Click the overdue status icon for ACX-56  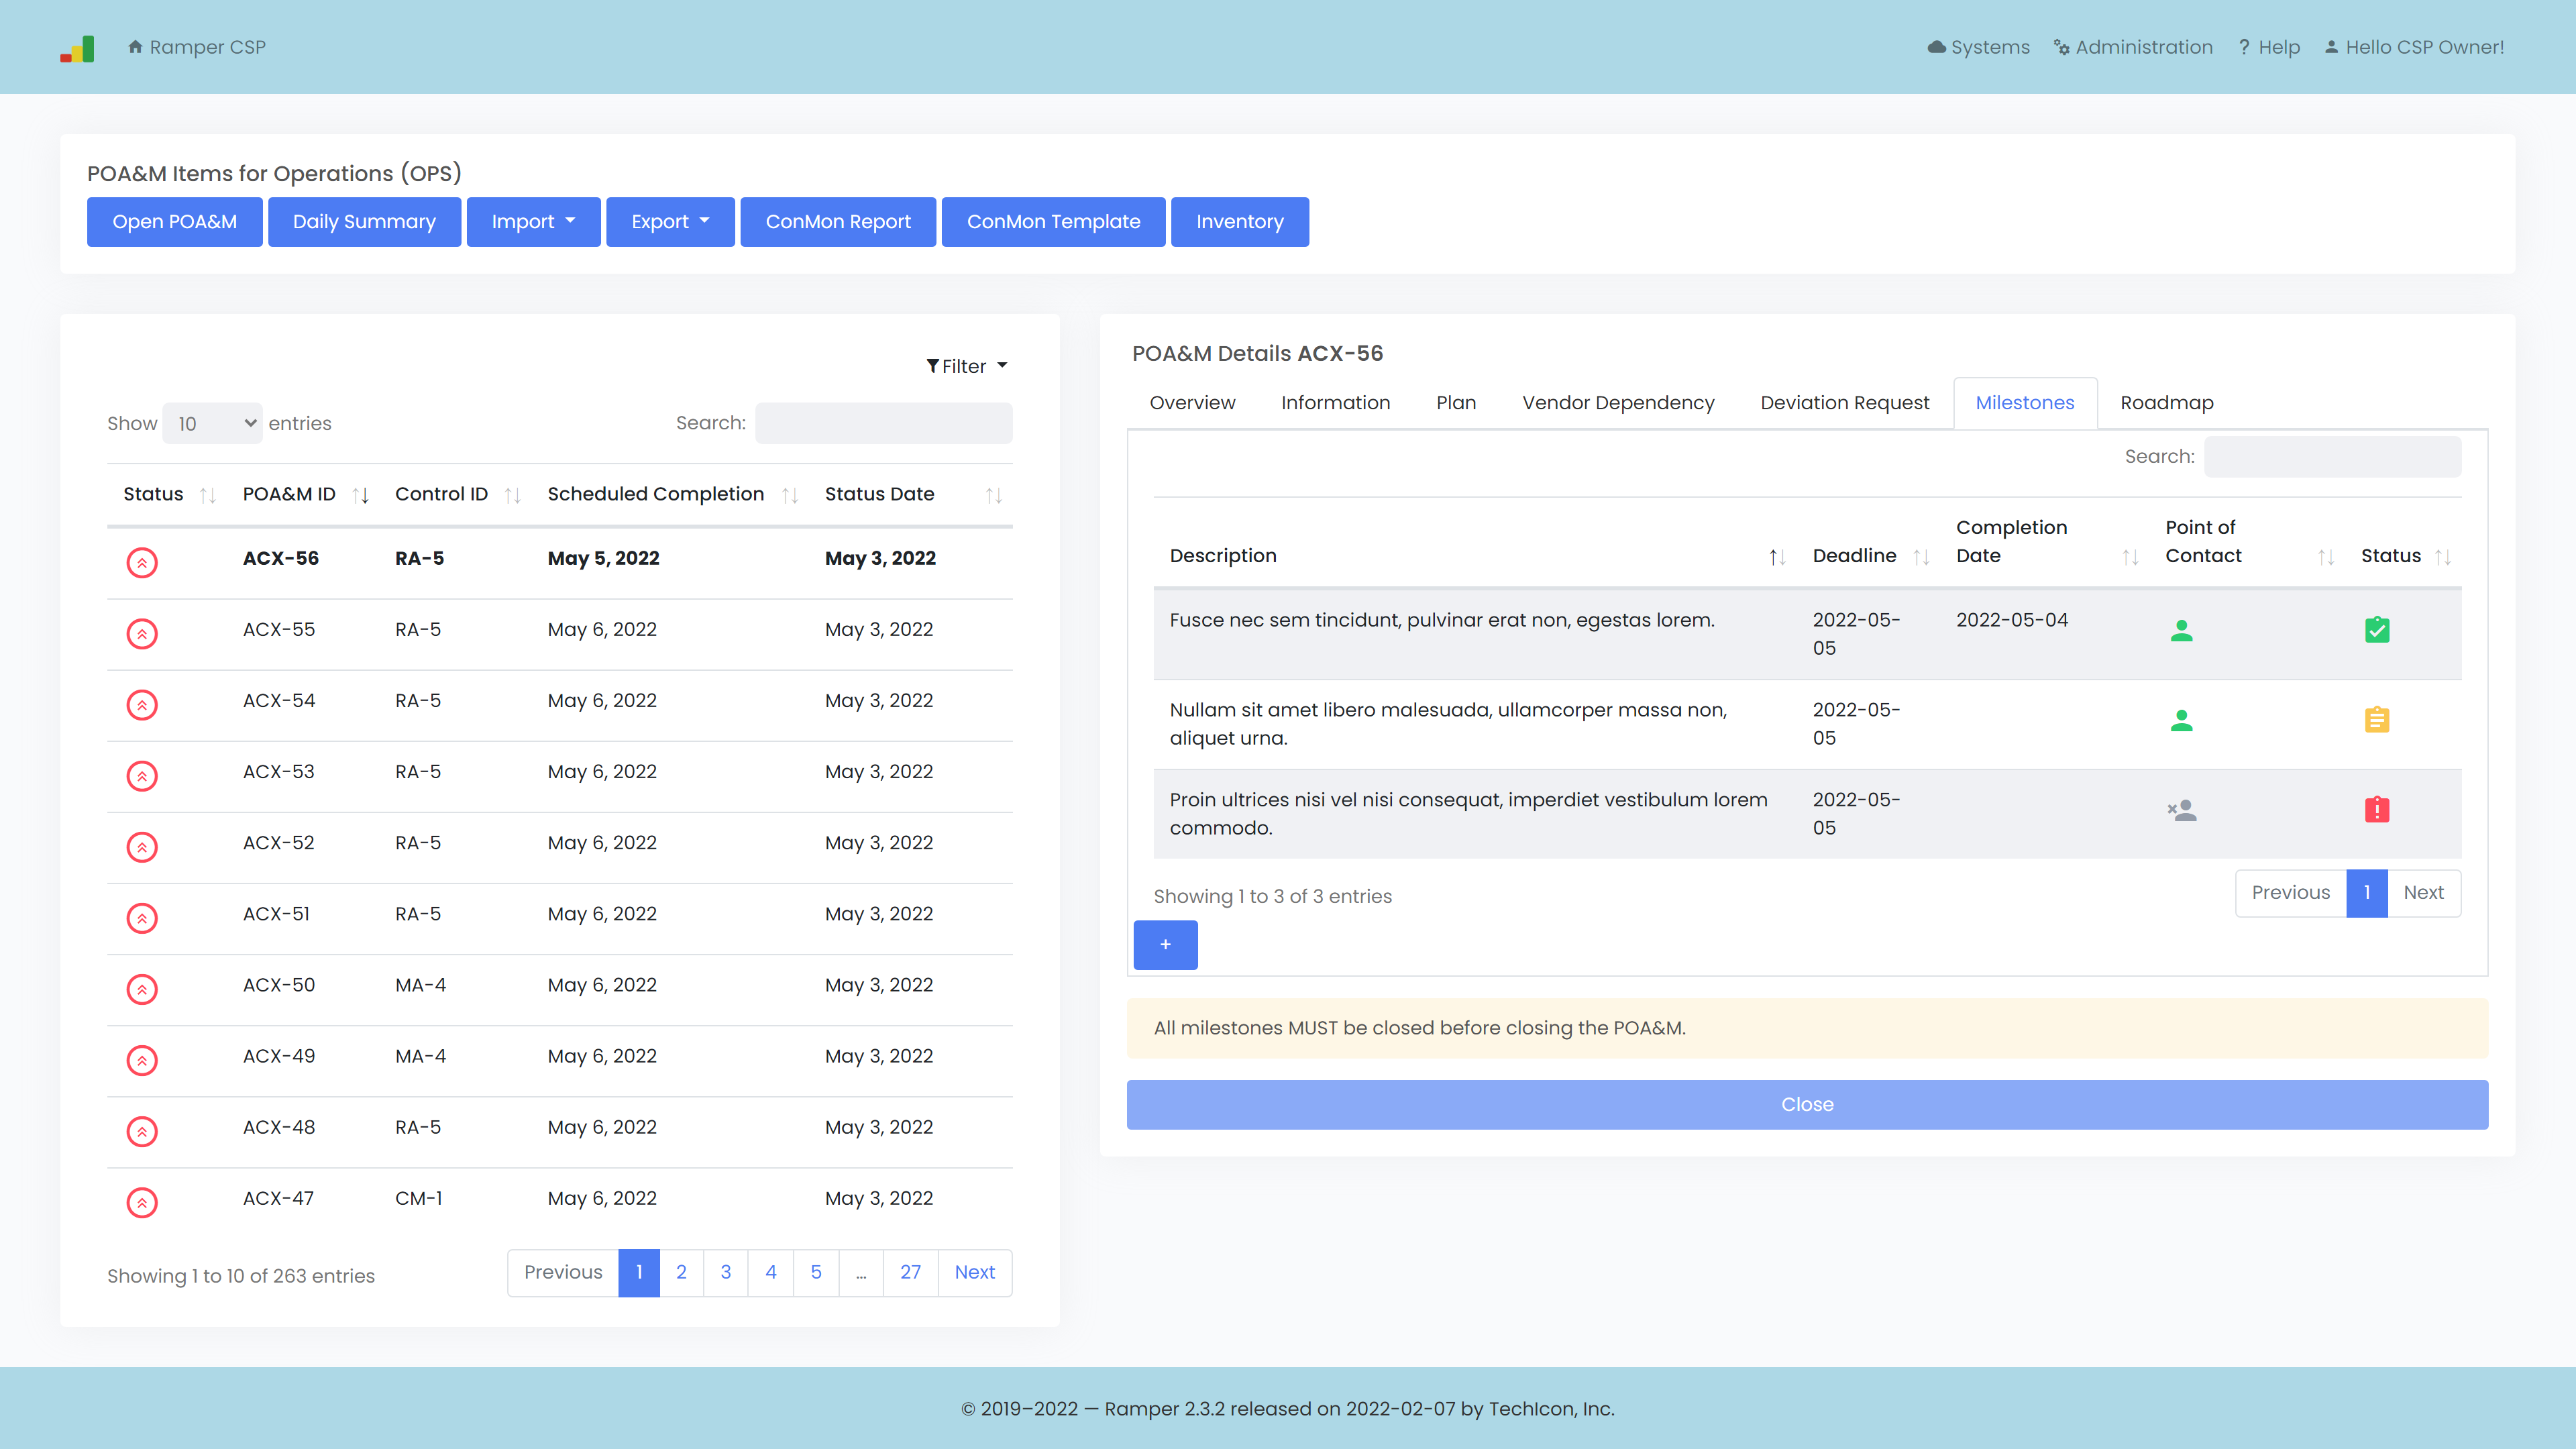click(x=142, y=562)
